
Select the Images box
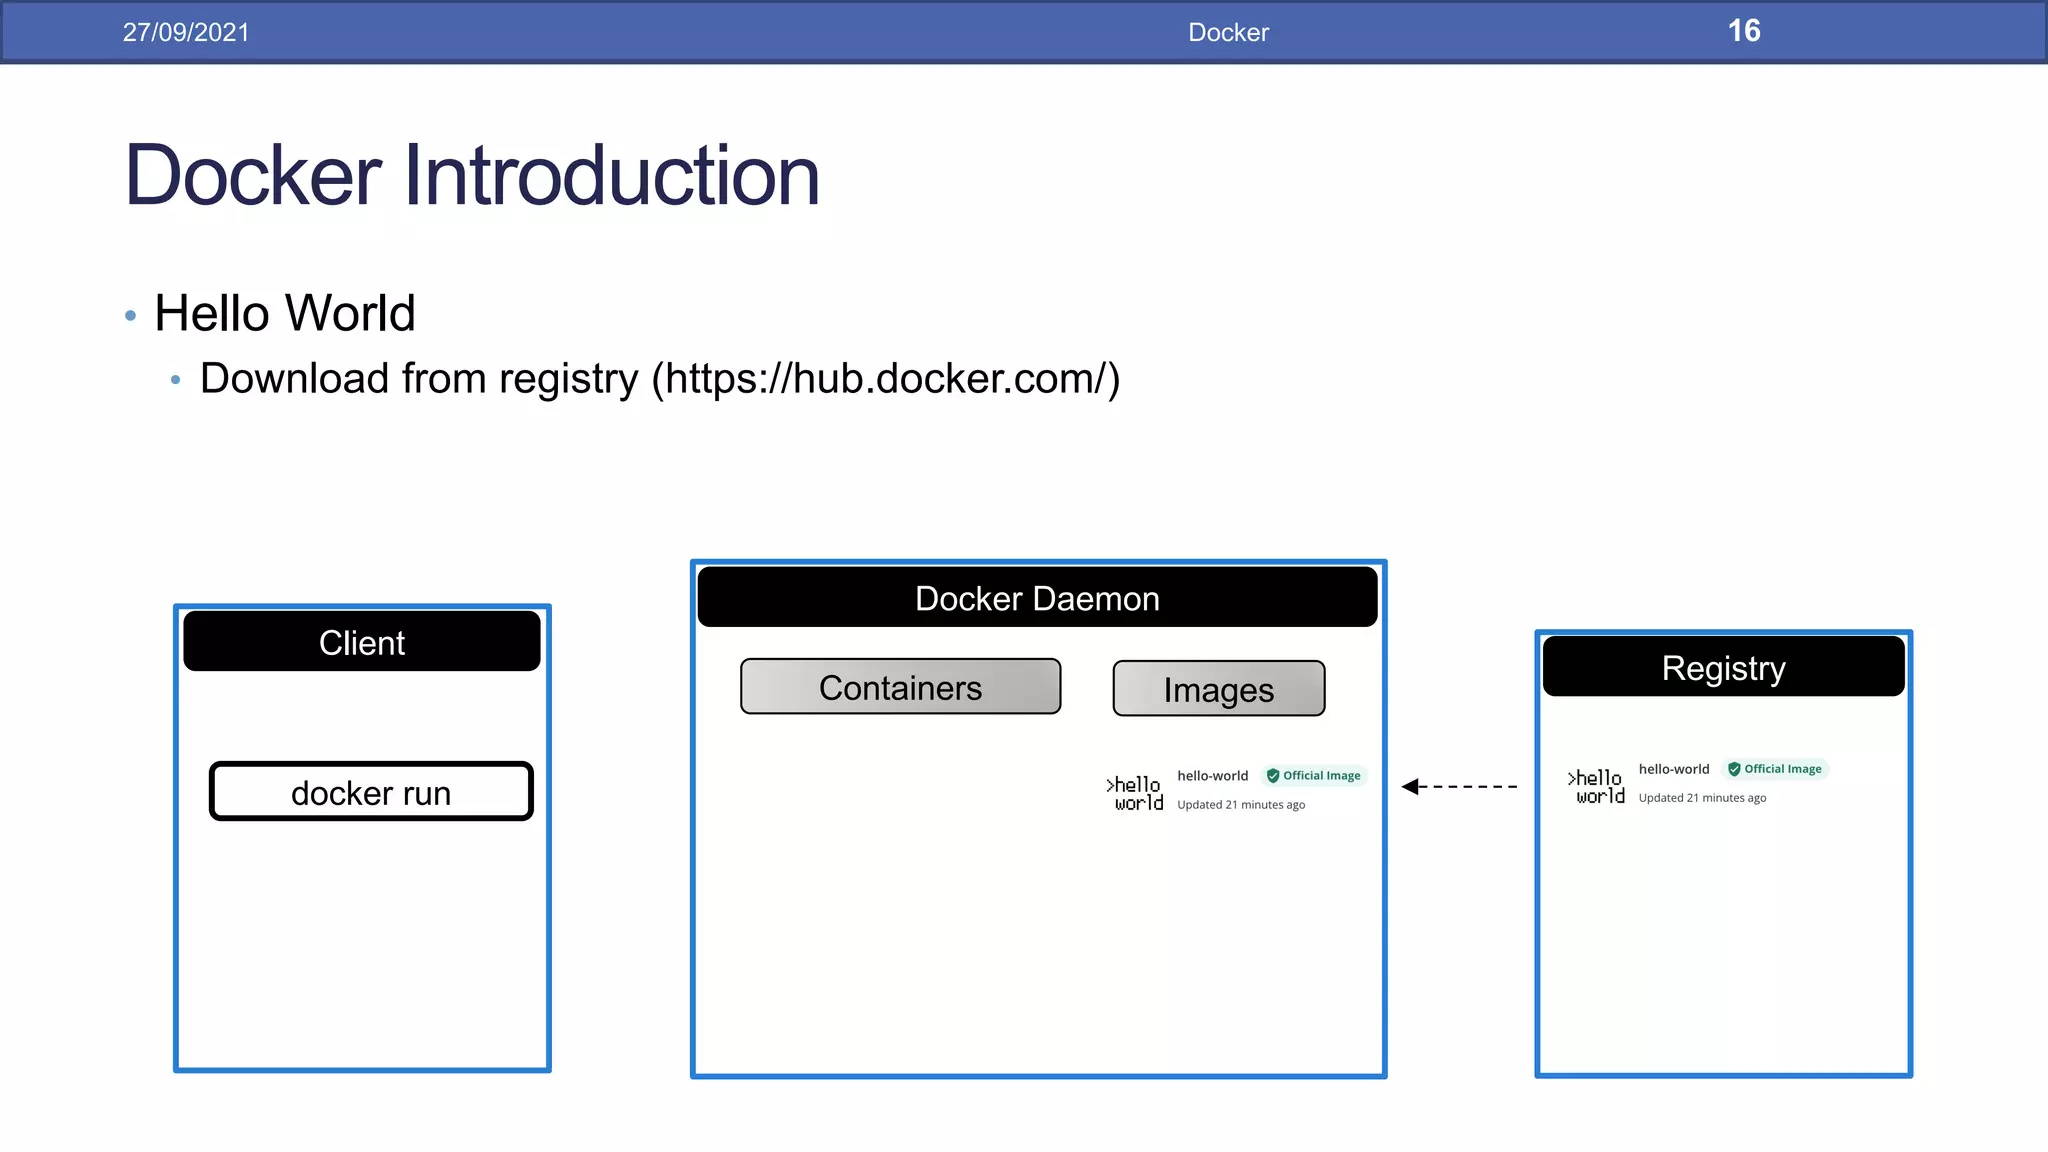pos(1218,689)
